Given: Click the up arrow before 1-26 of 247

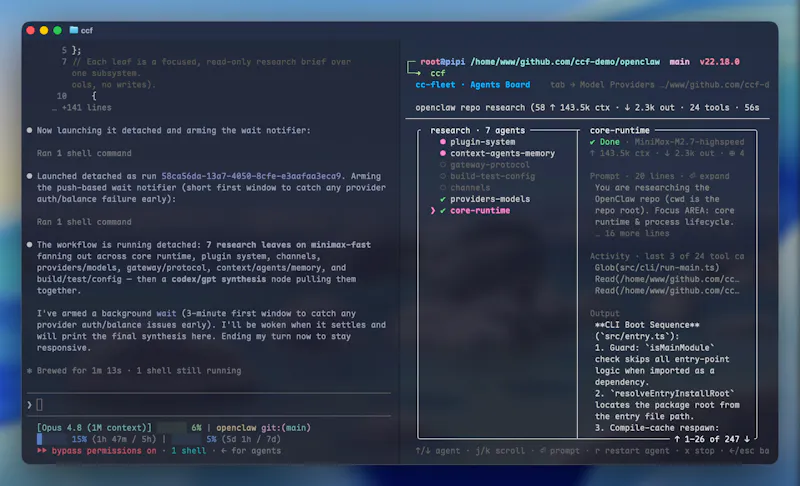Looking at the screenshot, I should [x=677, y=439].
